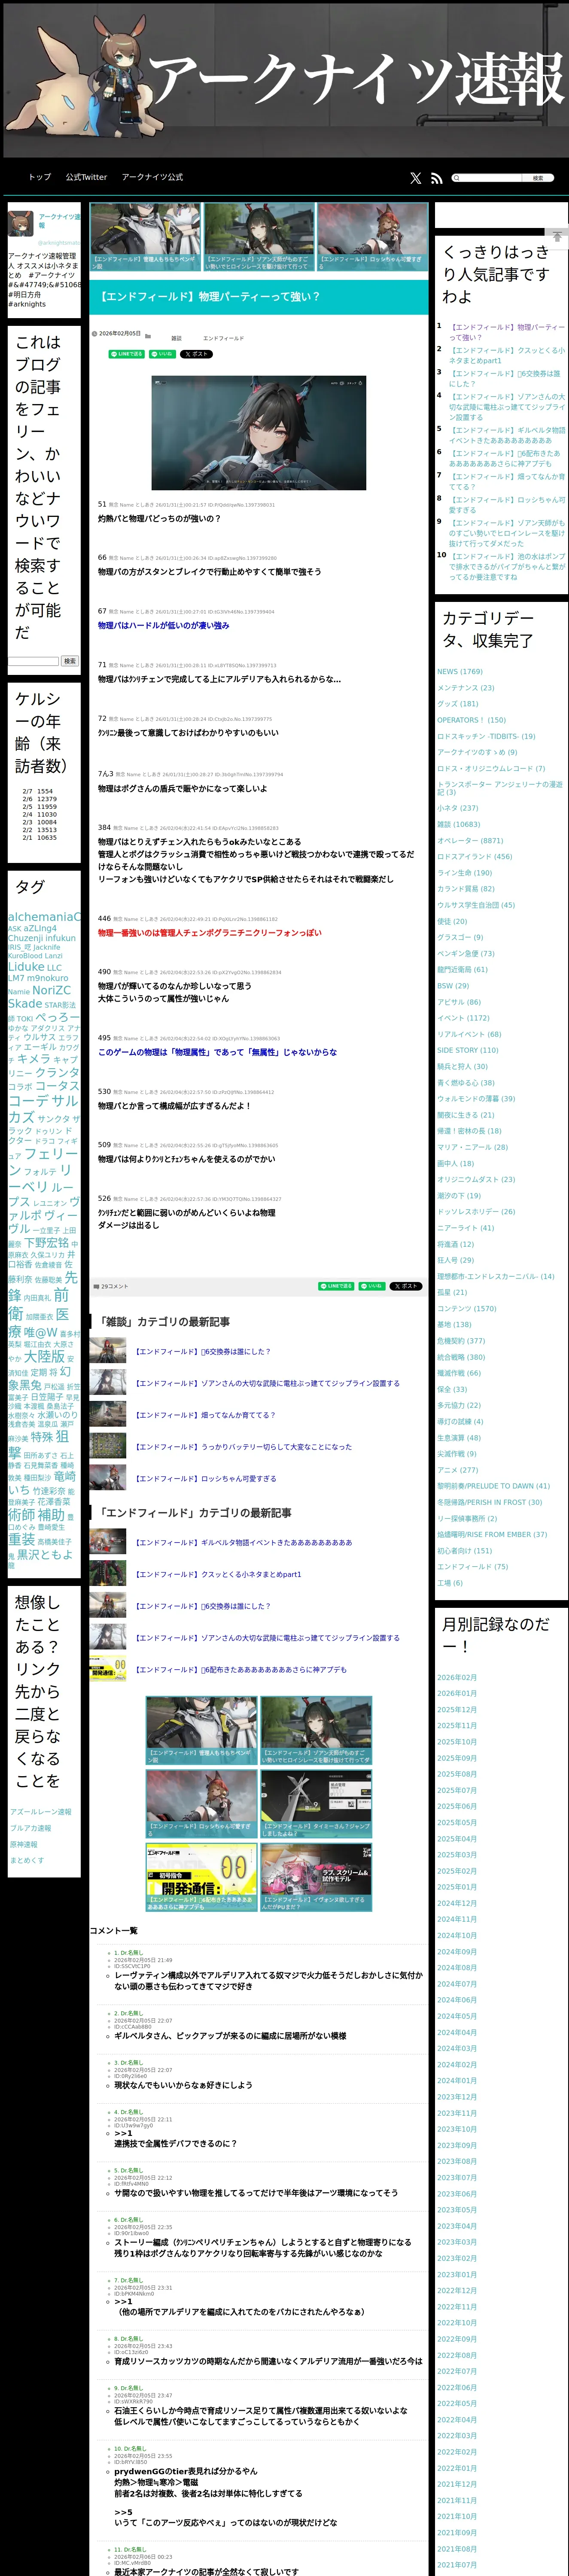Screen dimensions: 569x2576
Task: Click the NoriZC tag
Action: (52, 990)
